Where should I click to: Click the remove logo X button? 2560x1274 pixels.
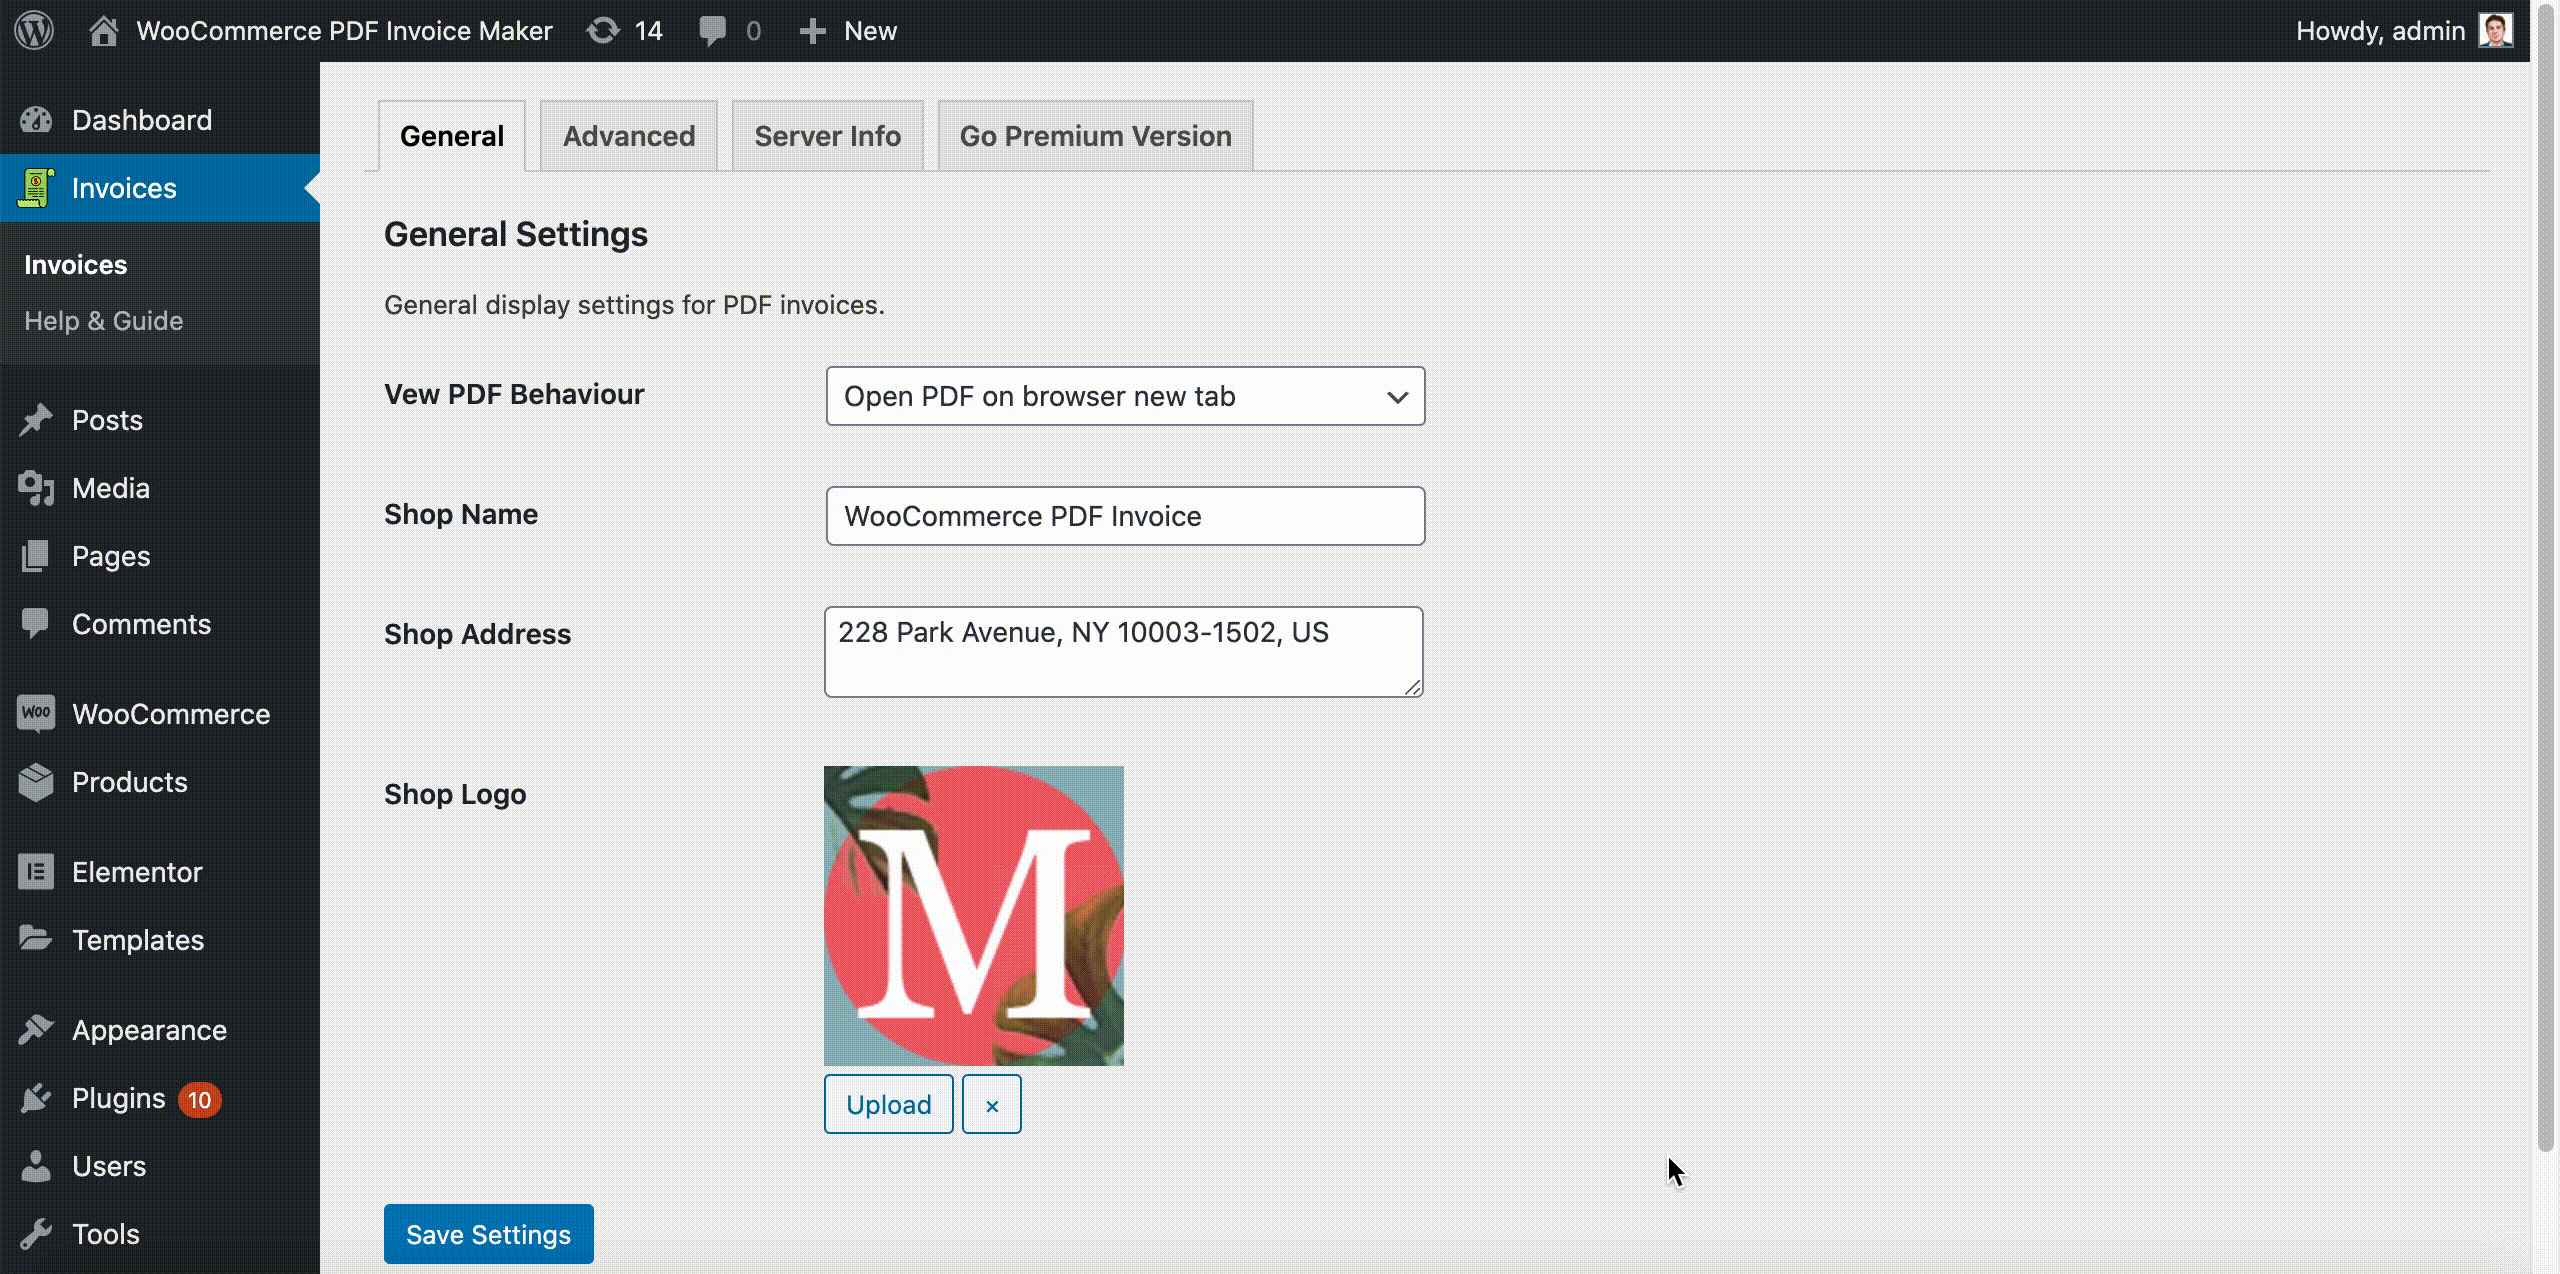993,1104
